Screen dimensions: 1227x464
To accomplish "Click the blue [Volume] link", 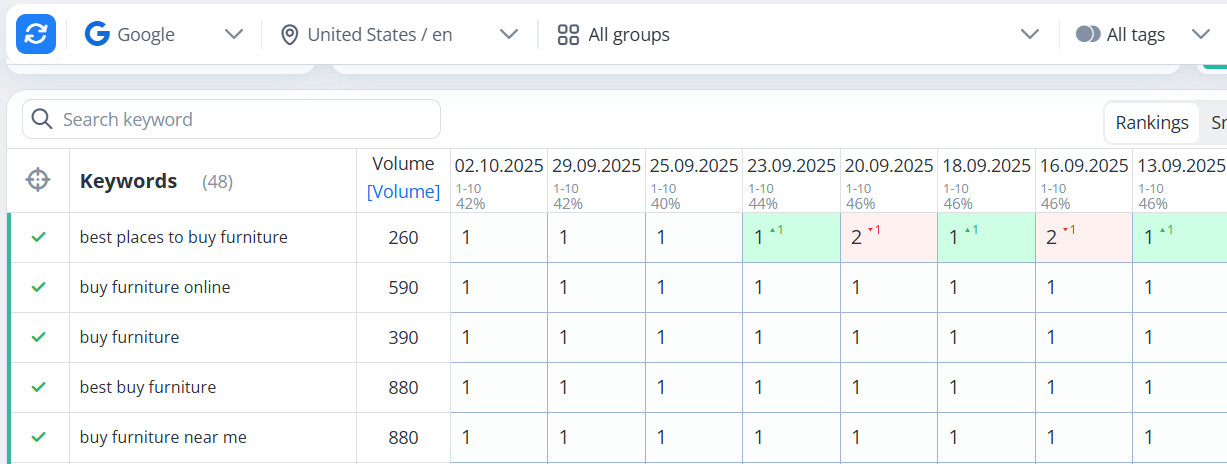I will click(403, 192).
